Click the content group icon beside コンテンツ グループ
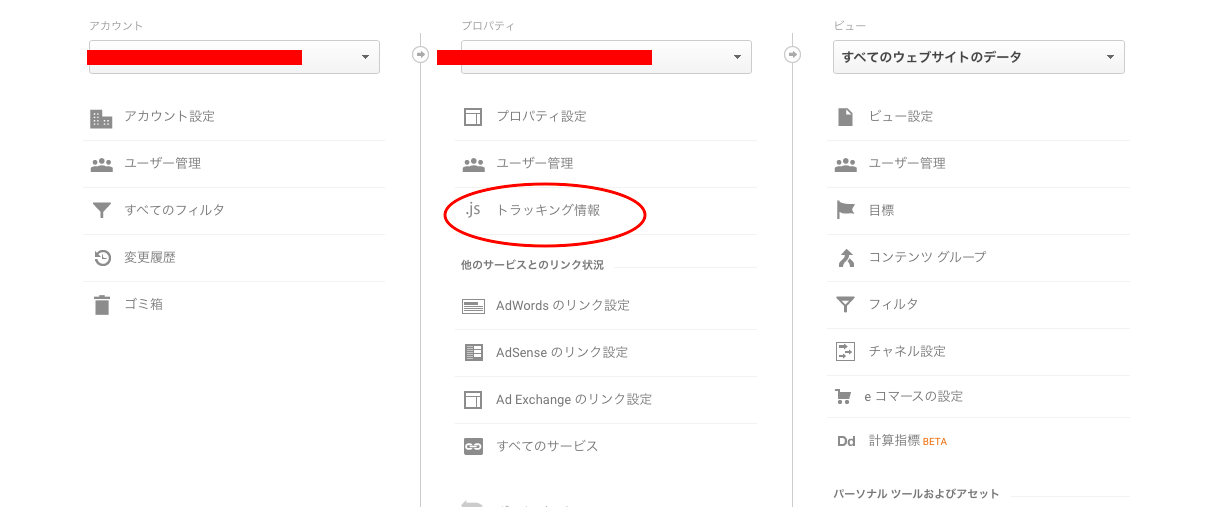Viewport: 1216px width, 507px height. 846,258
